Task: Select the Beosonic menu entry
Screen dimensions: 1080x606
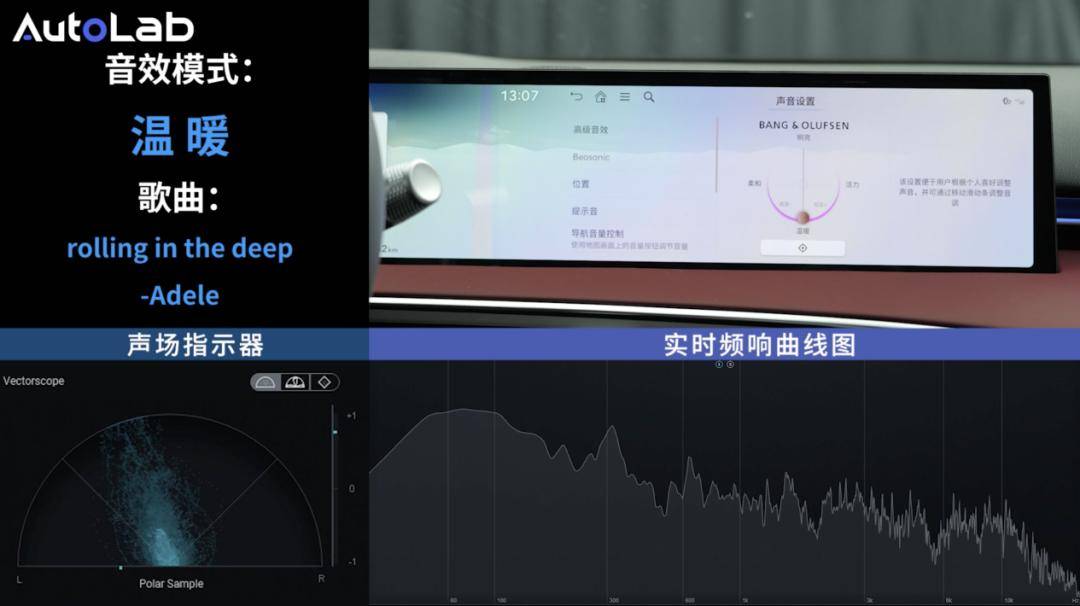Action: 591,157
